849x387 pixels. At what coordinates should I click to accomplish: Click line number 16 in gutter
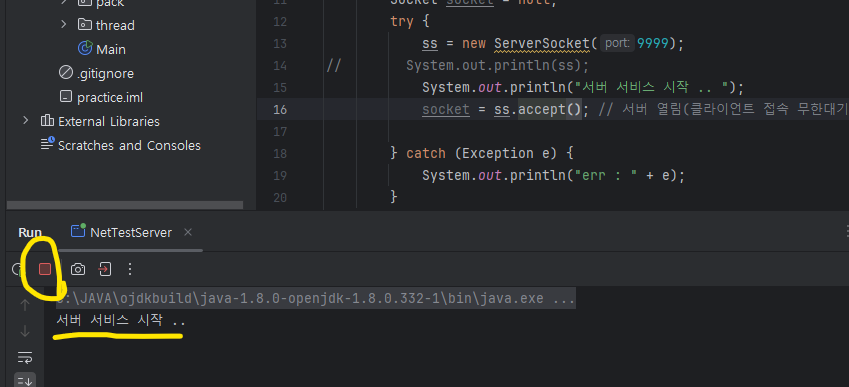(x=279, y=109)
